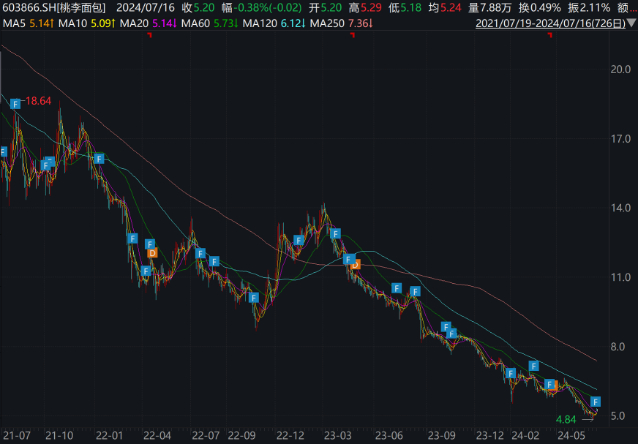The image size is (639, 445).
Task: Click the 11.0 price axis label
Action: [620, 278]
